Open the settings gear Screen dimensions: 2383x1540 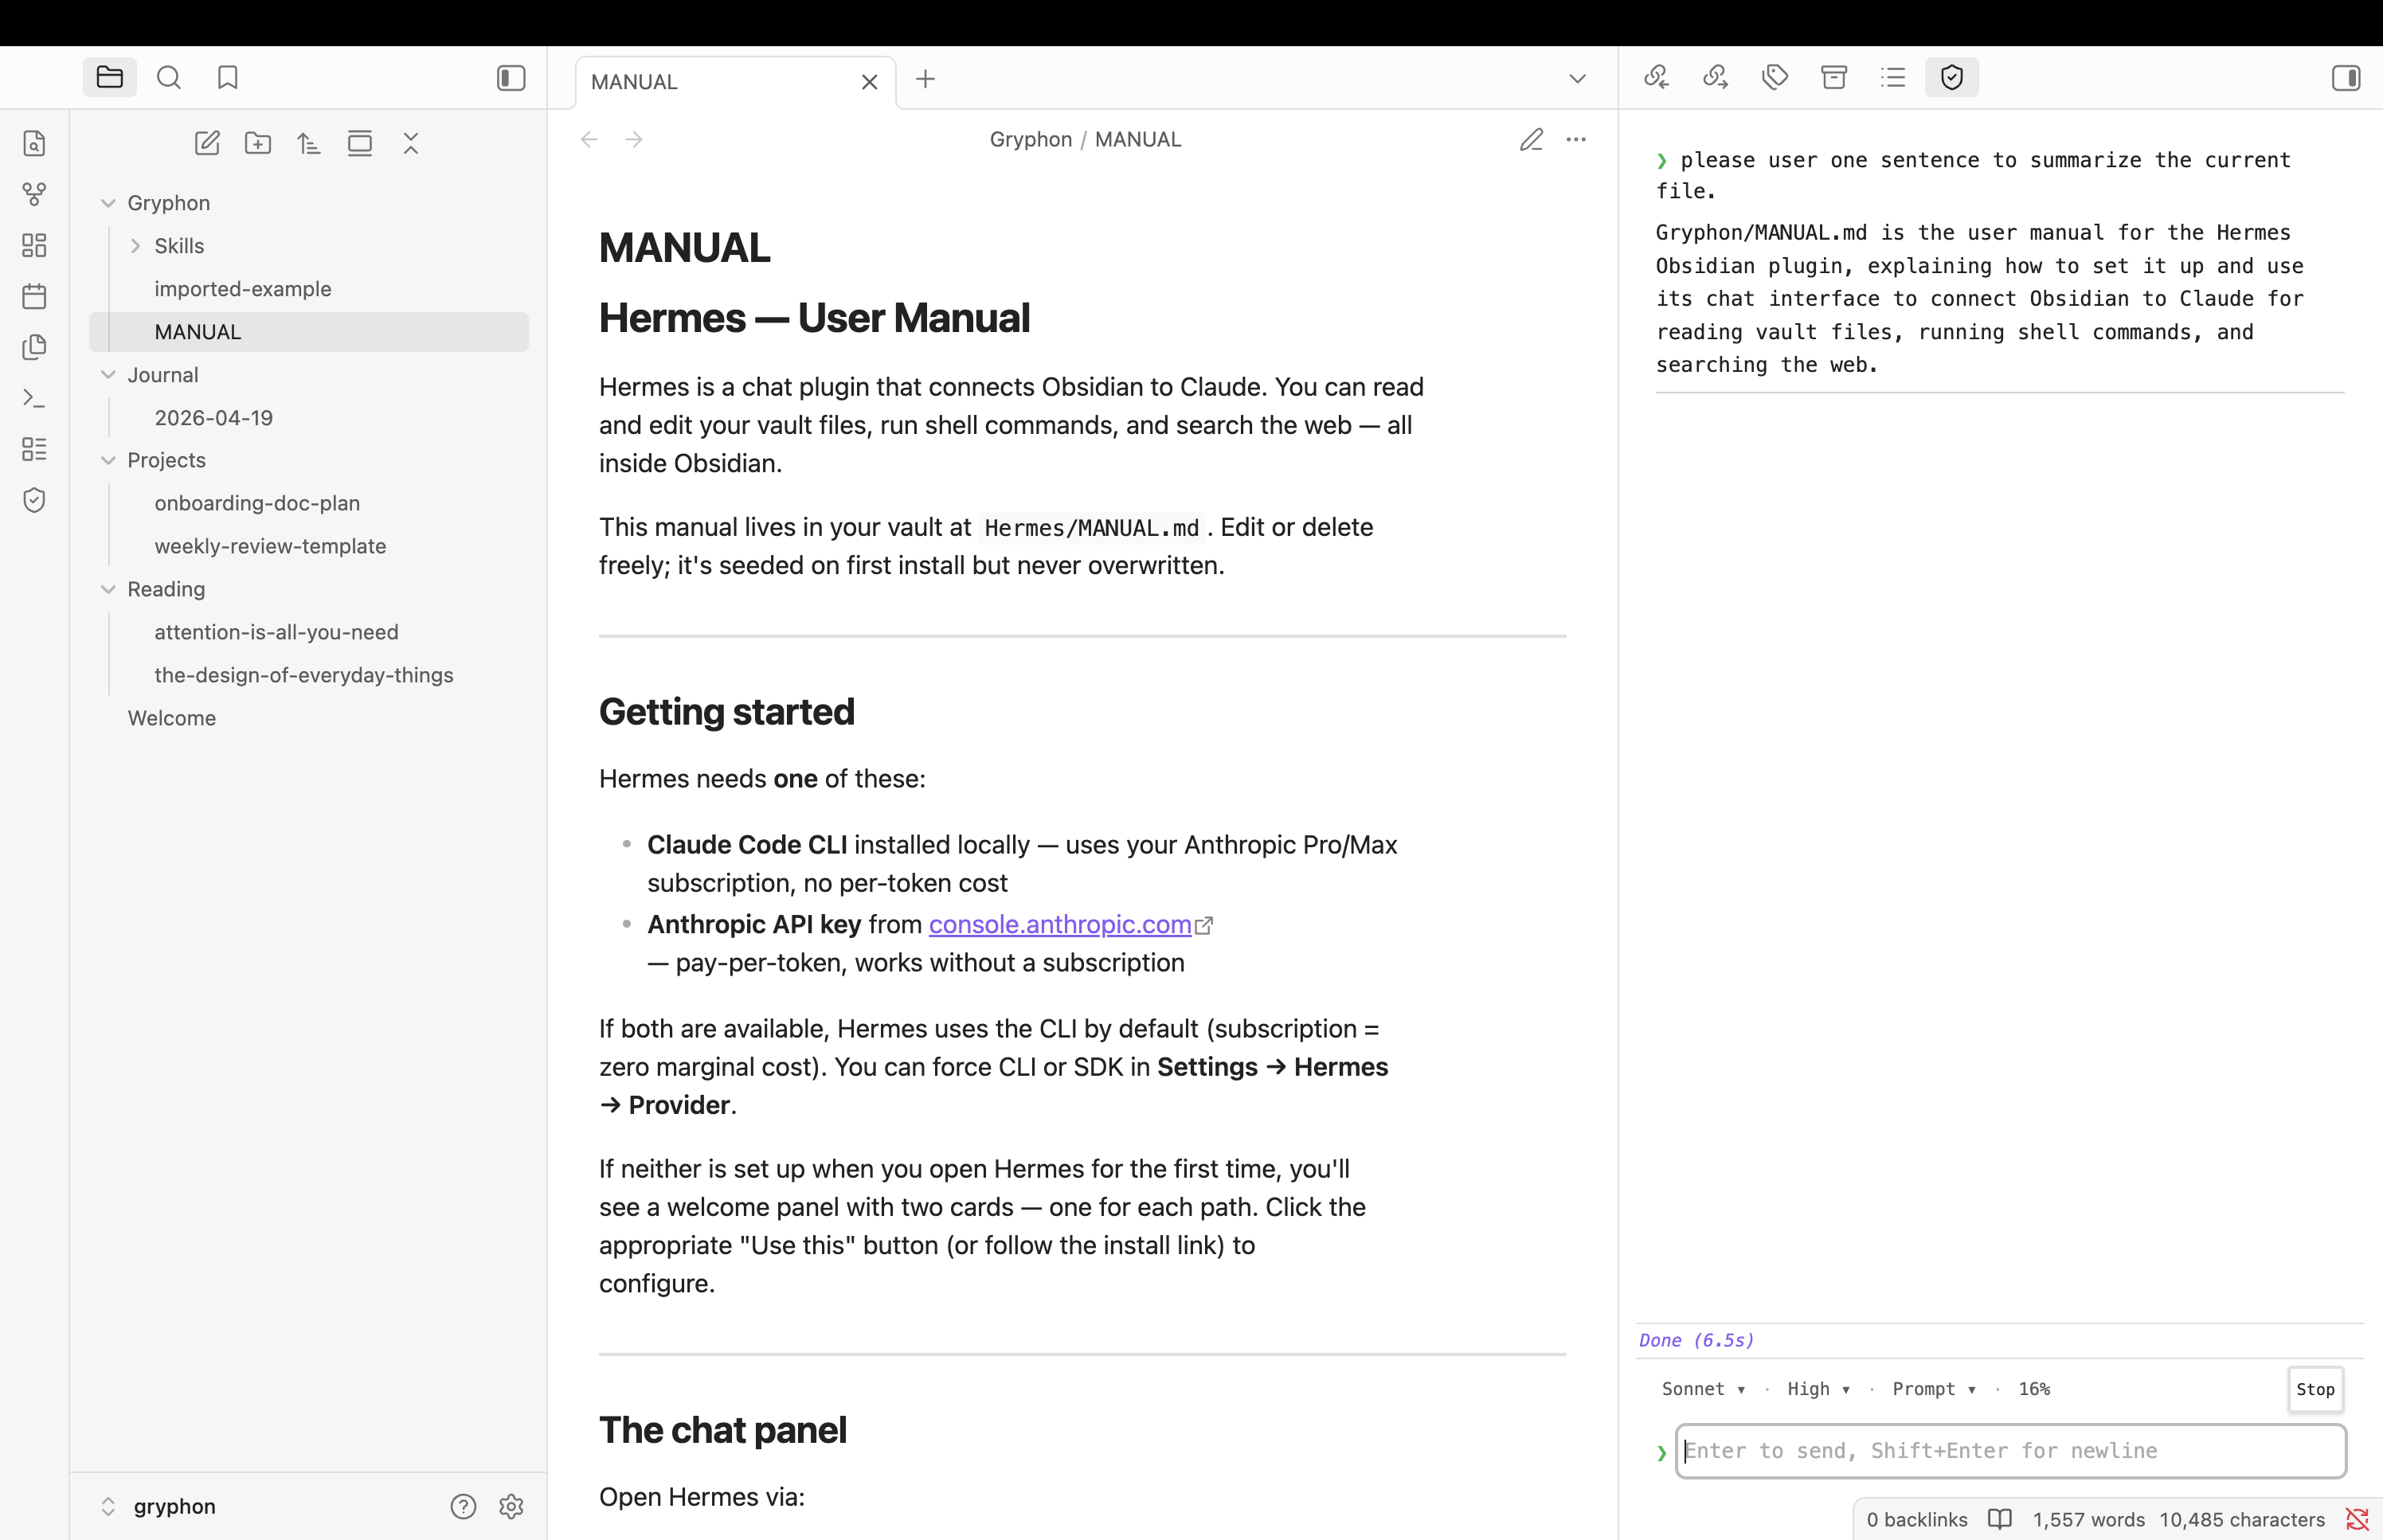pos(511,1507)
